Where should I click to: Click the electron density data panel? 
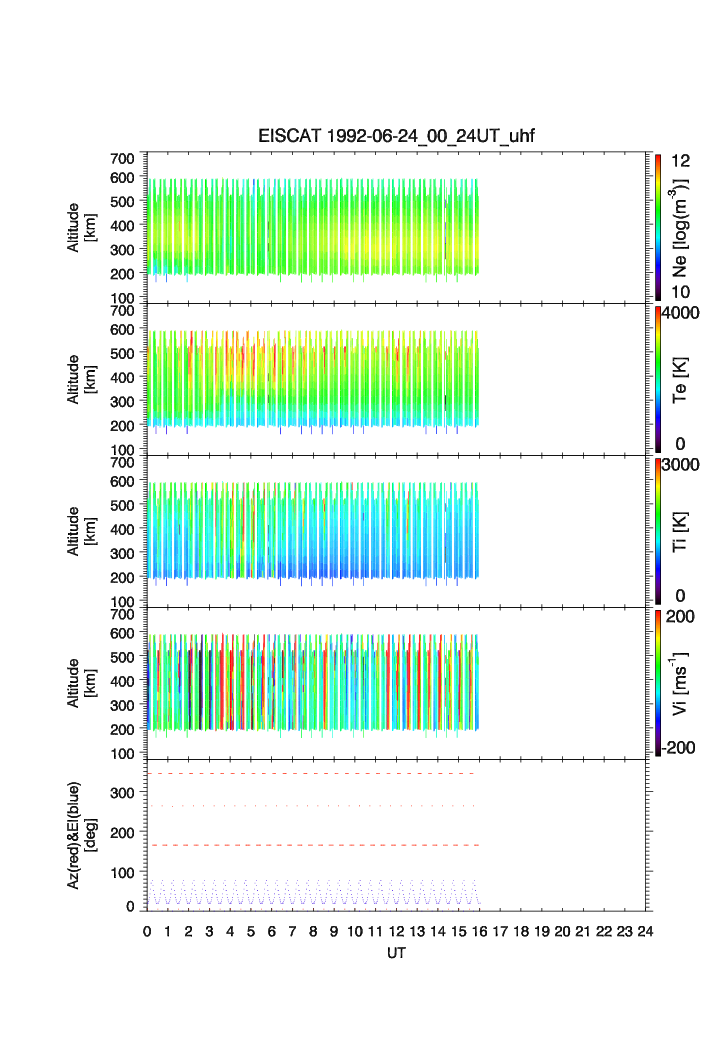pyautogui.click(x=396, y=227)
